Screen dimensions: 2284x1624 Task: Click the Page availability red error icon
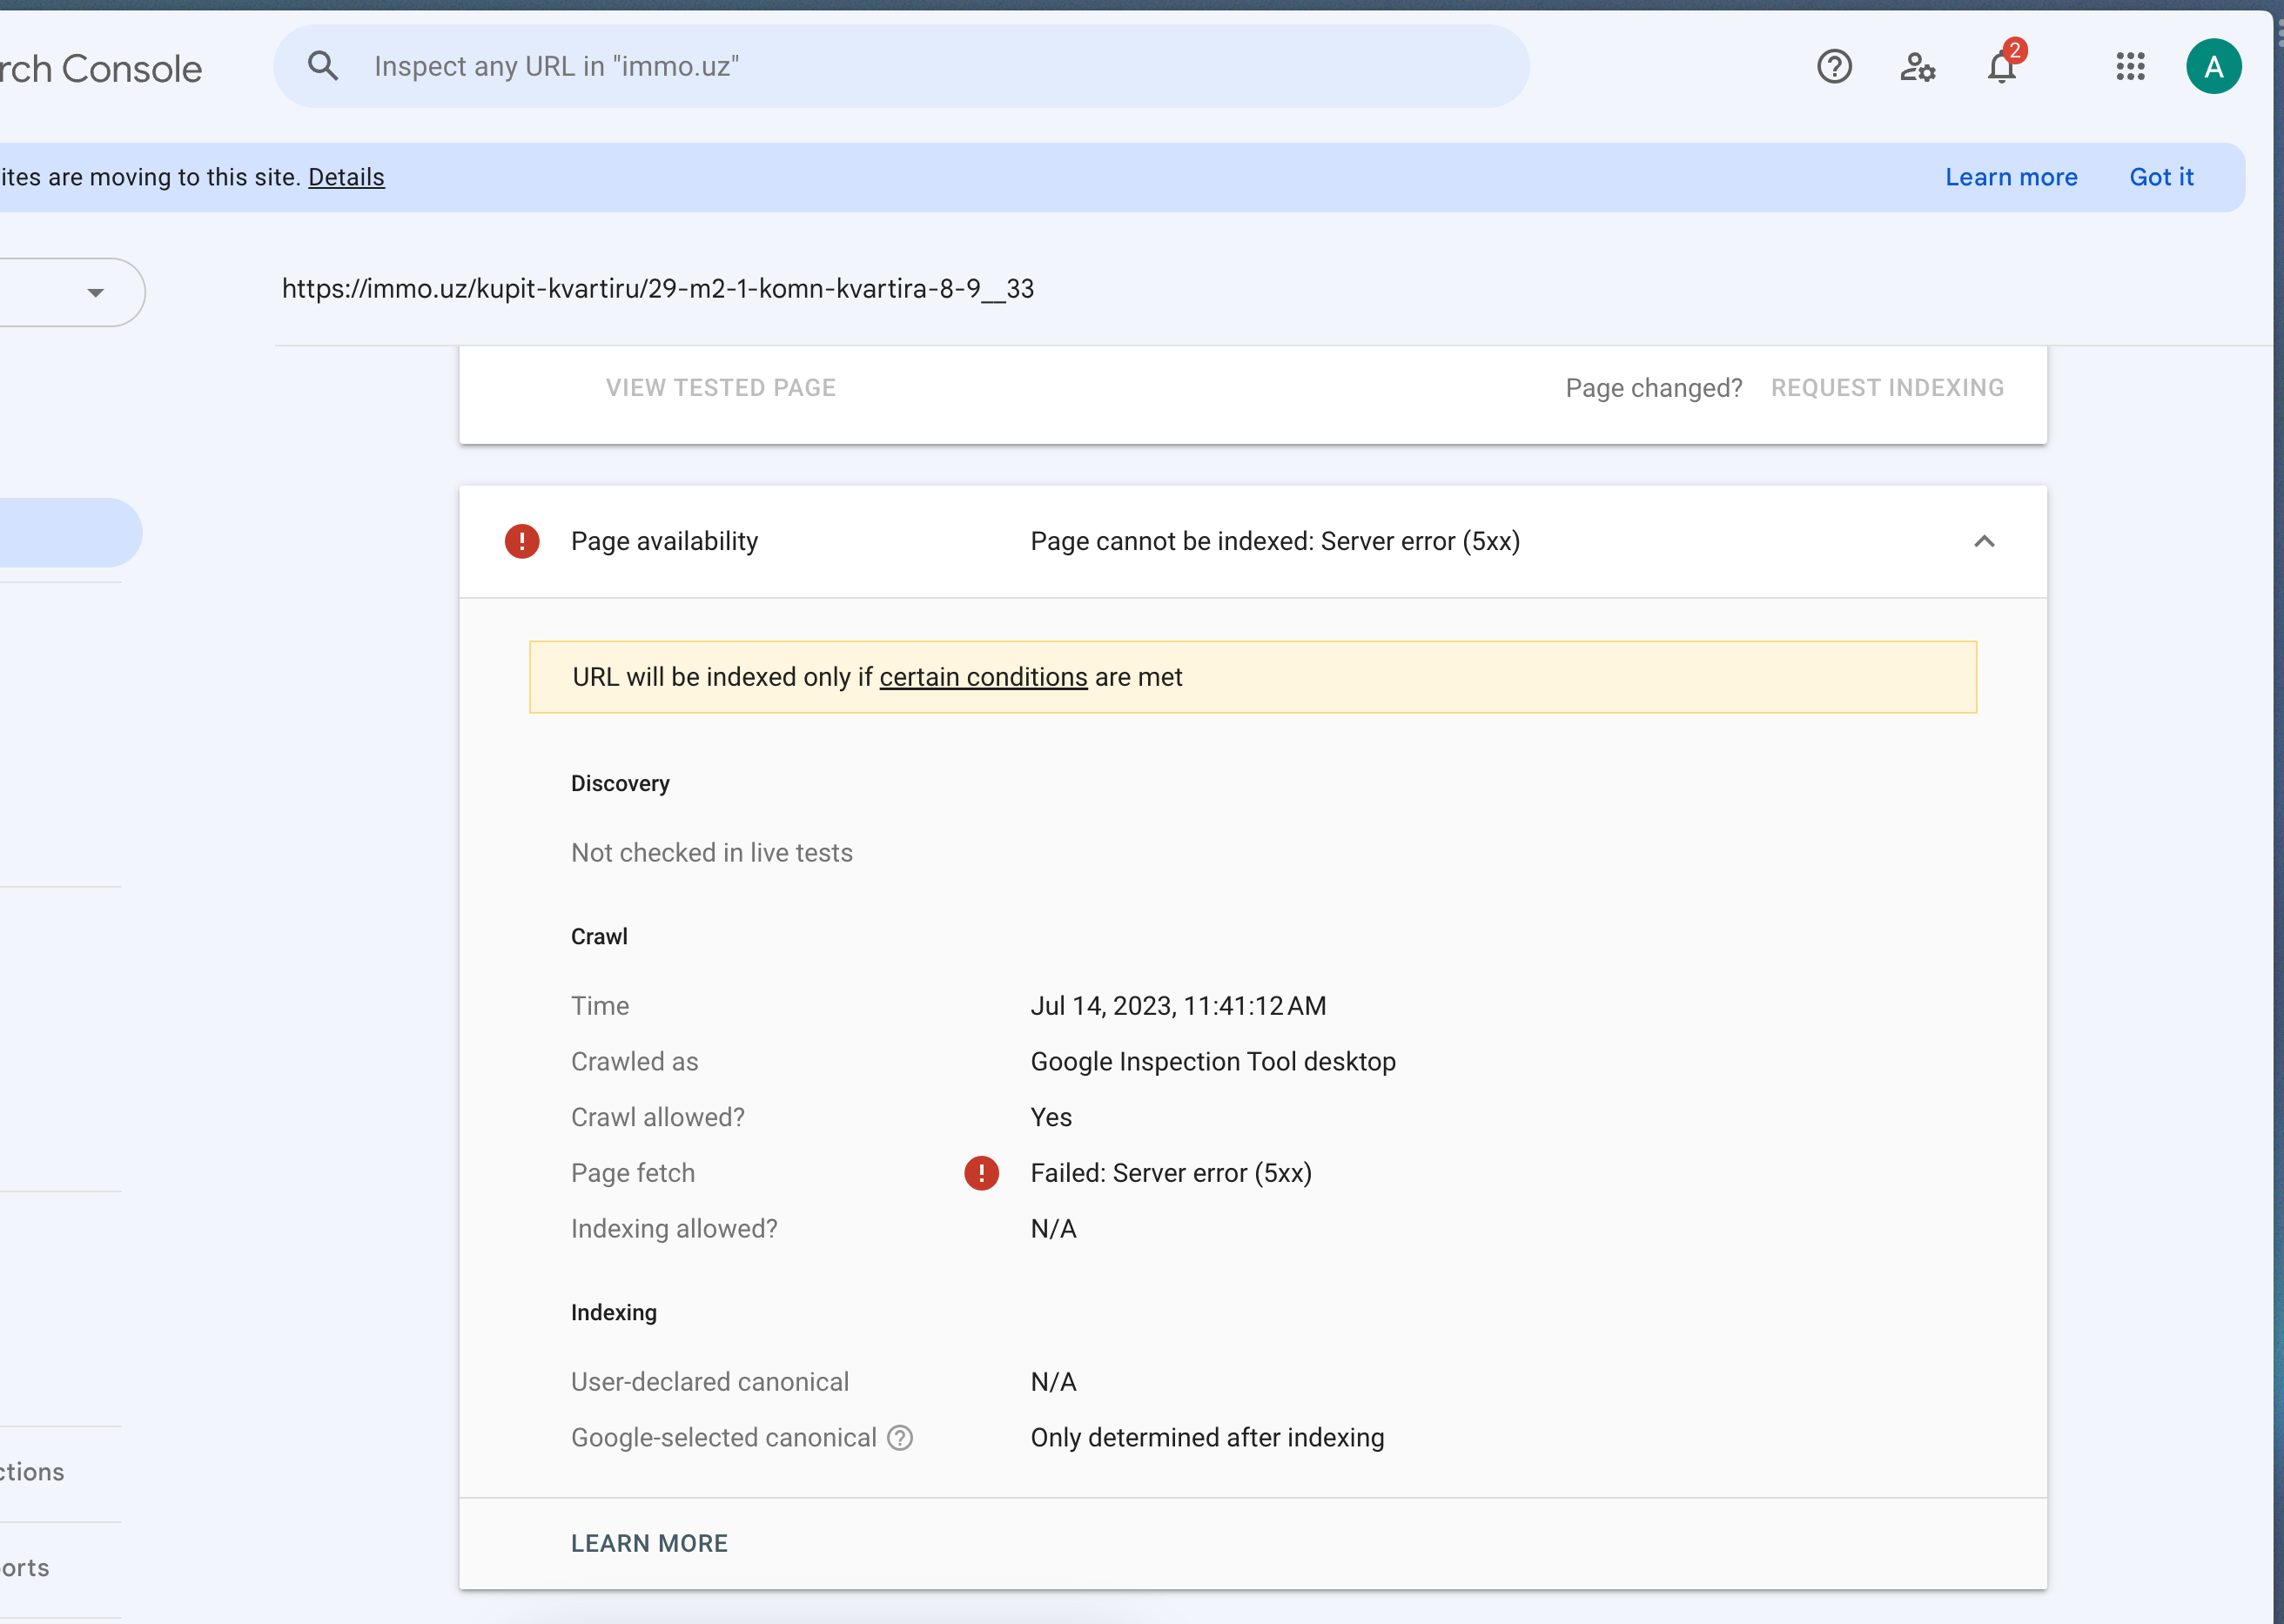522,541
